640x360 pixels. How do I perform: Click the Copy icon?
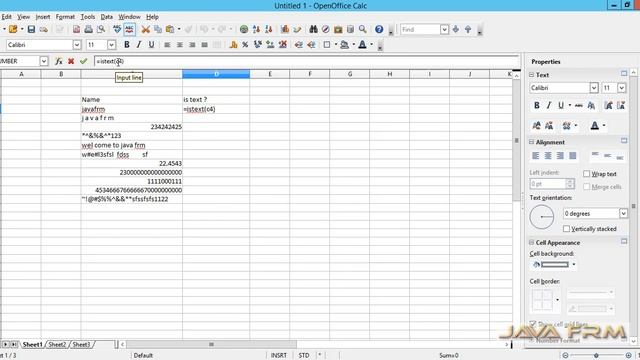158,29
